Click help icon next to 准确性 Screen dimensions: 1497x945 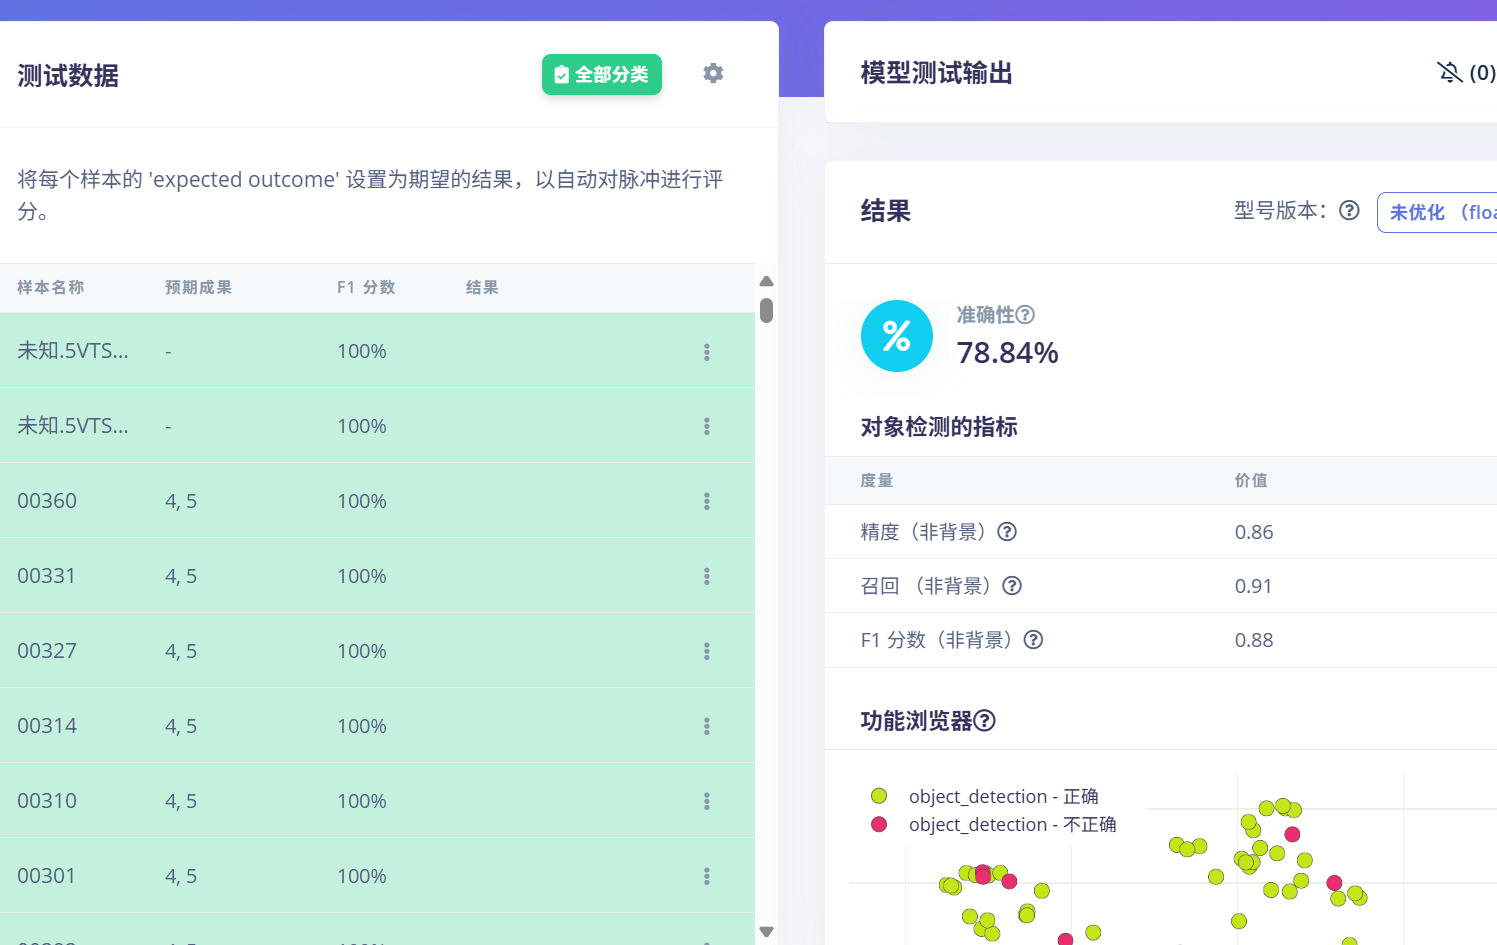pyautogui.click(x=1025, y=315)
